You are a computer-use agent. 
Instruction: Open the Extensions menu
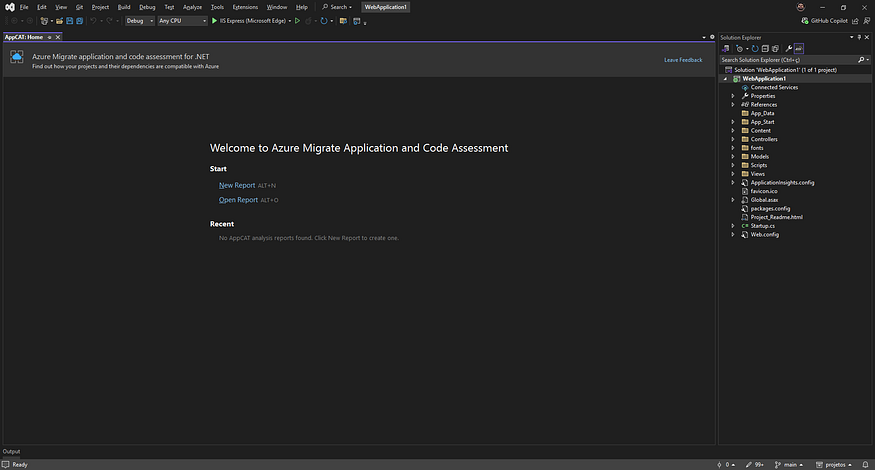(245, 7)
